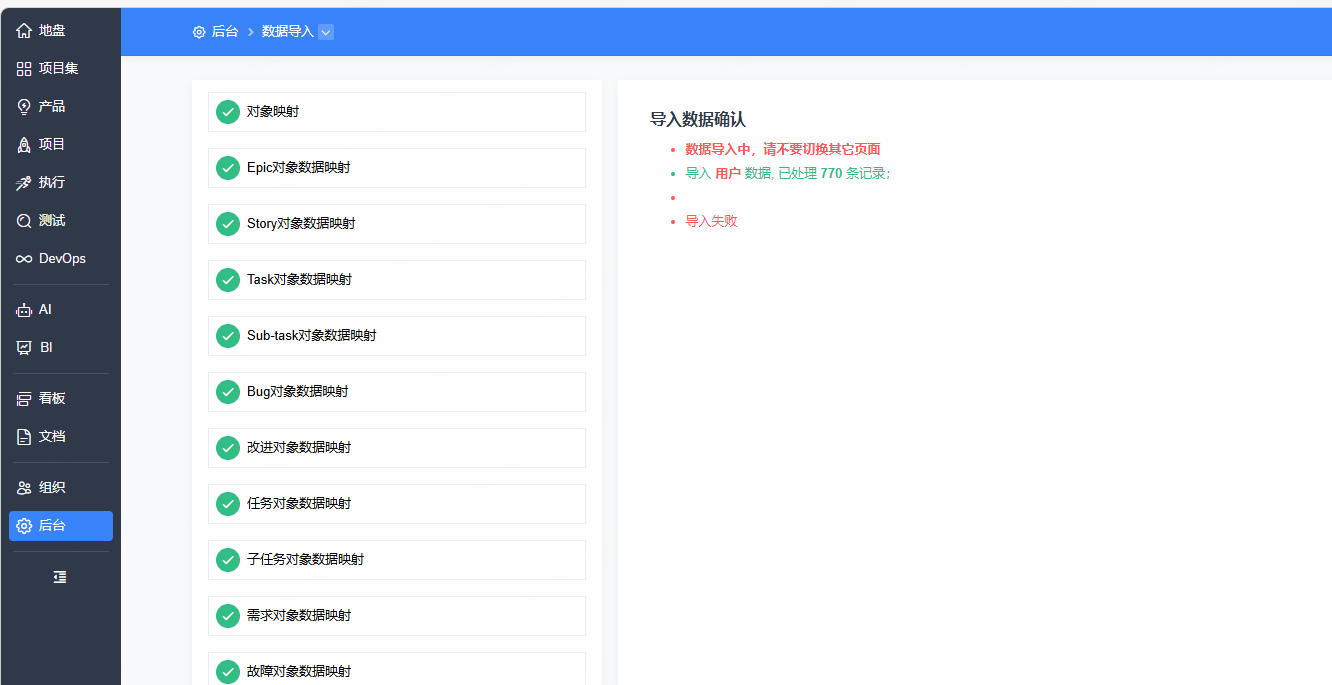Click the 导入失败 error message

point(711,221)
